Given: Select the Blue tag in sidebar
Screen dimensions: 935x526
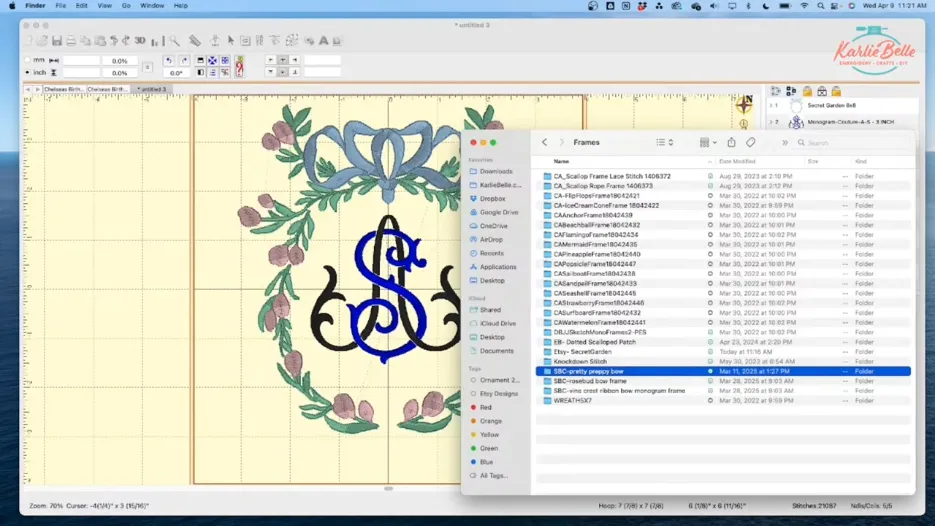Looking at the screenshot, I should tap(487, 462).
